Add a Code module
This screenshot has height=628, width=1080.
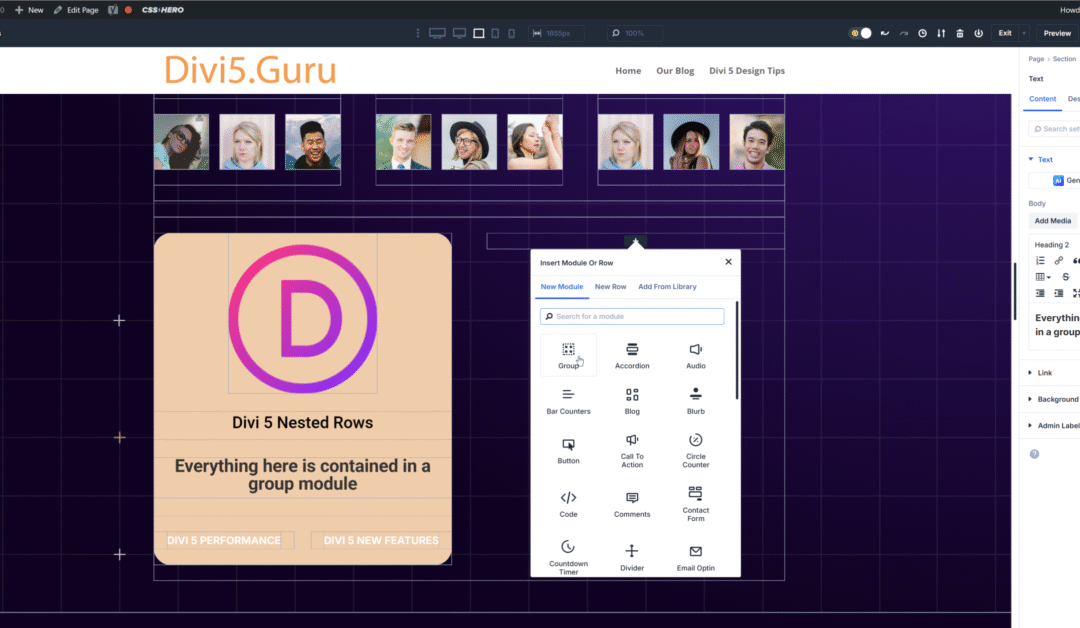568,504
